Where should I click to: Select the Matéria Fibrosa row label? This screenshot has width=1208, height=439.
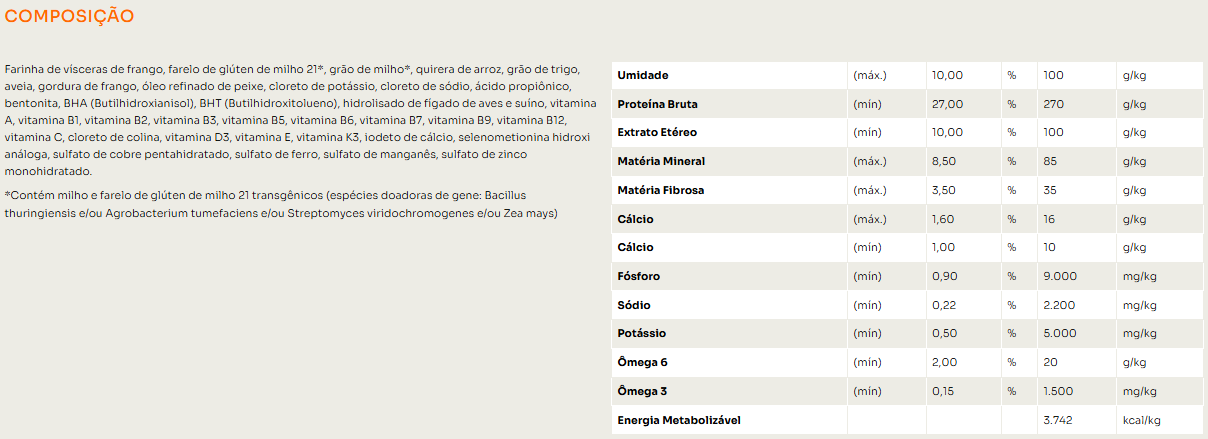[x=661, y=190]
